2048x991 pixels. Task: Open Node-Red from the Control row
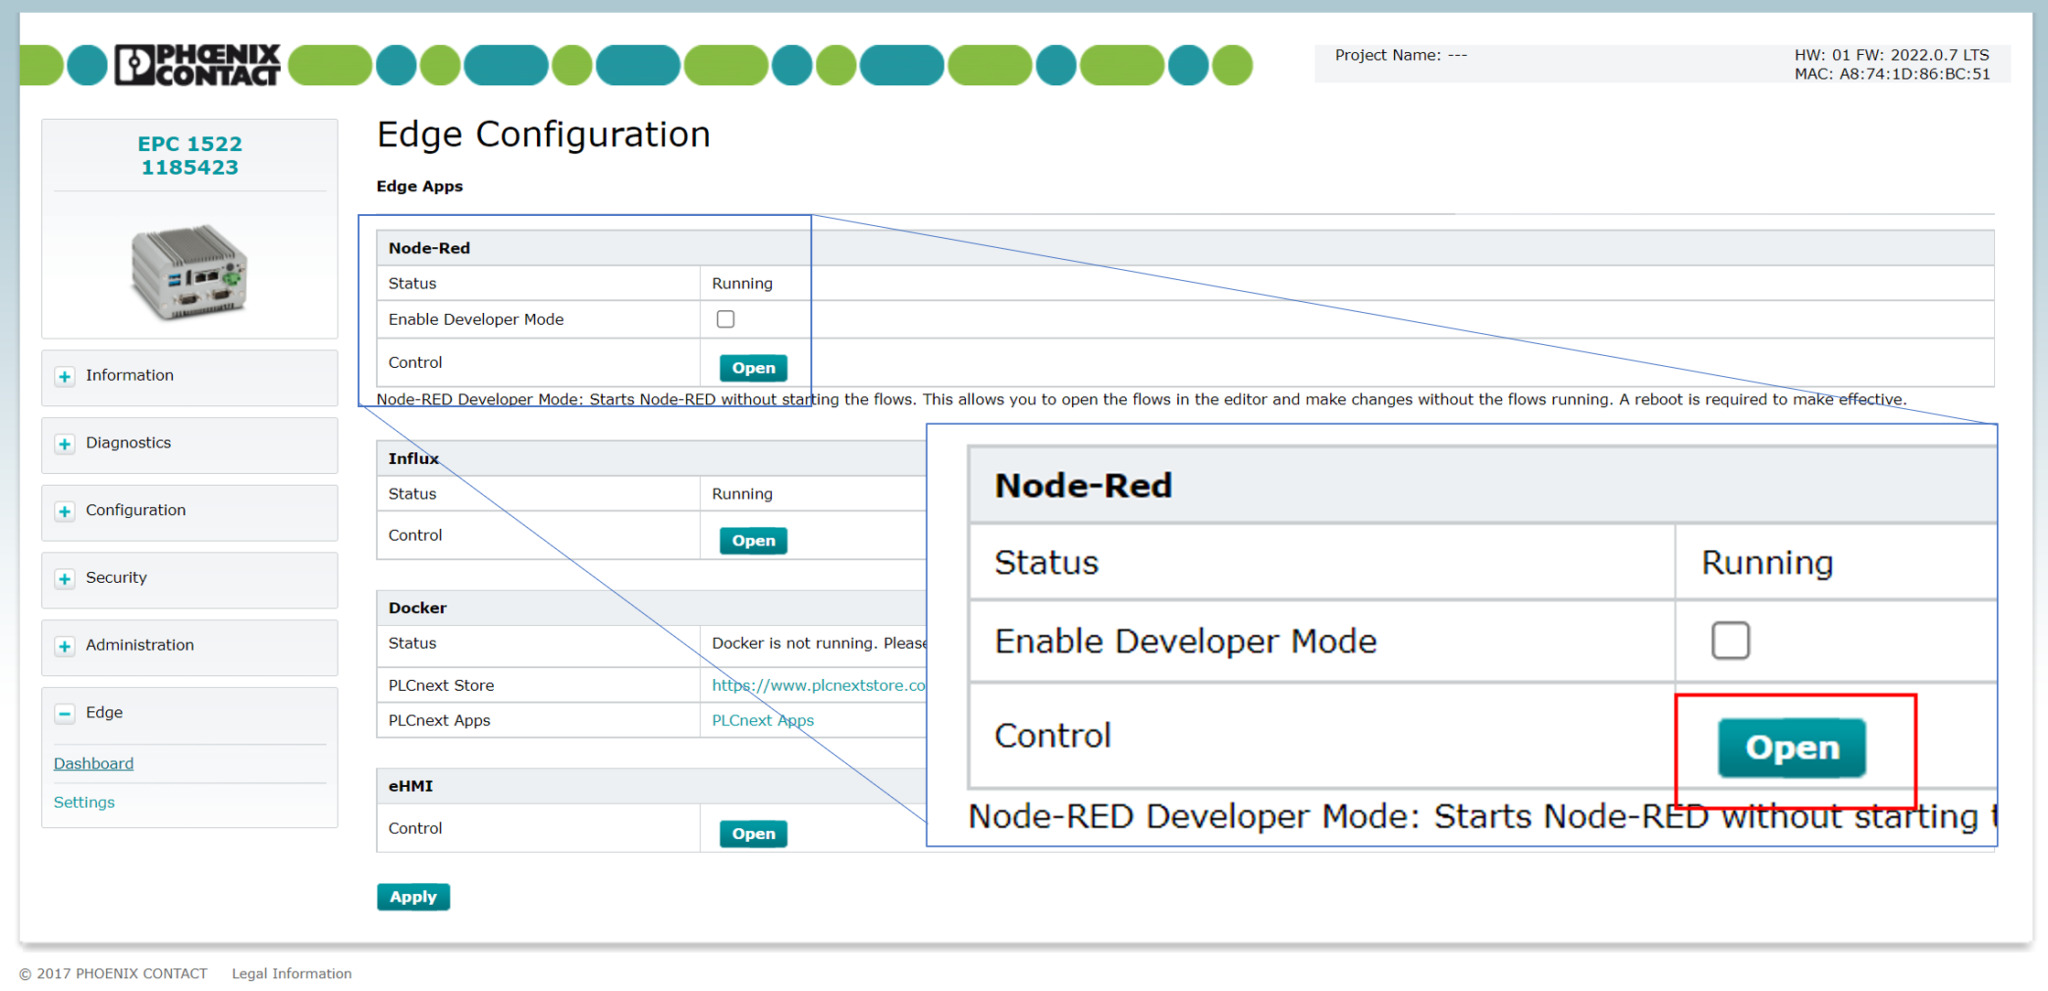(753, 368)
